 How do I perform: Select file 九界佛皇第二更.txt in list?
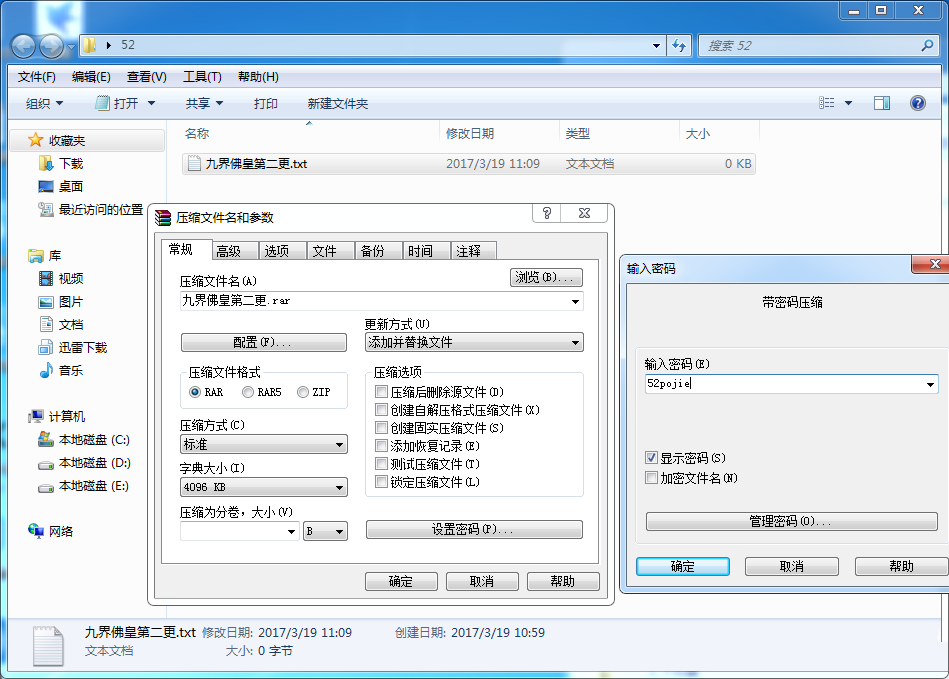(x=468, y=163)
